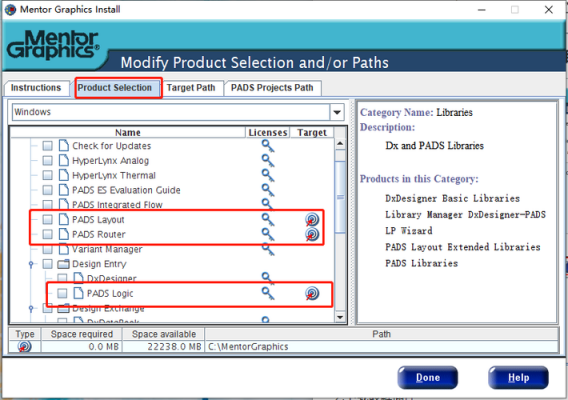Select the PADS Integrated Flow row text
This screenshot has width=568, height=400.
(x=117, y=205)
